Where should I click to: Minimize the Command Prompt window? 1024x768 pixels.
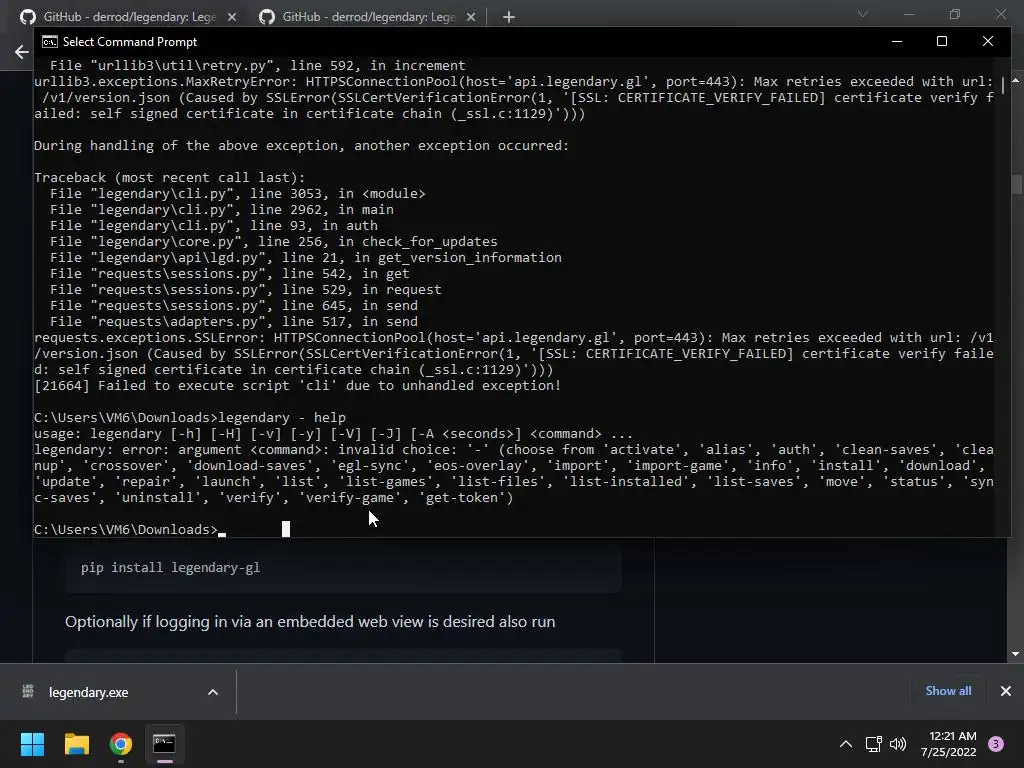[x=897, y=41]
